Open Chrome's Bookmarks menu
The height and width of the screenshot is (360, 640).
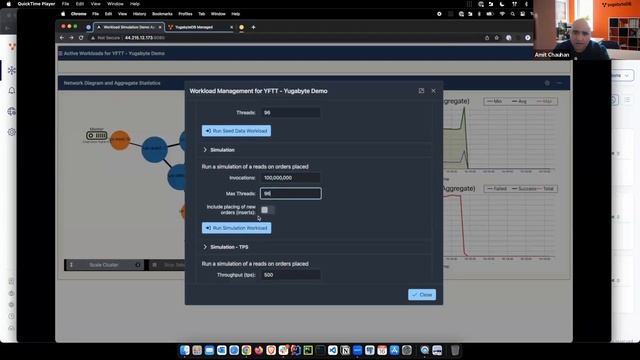(162, 14)
